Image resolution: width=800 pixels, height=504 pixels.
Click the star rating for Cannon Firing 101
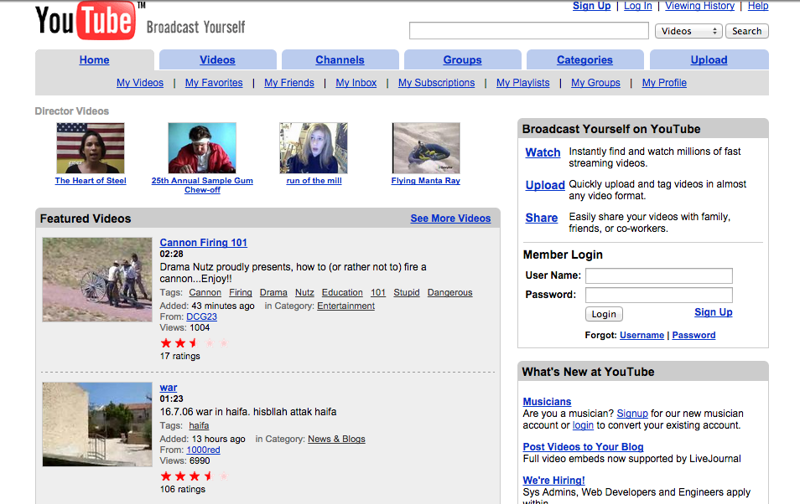(194, 343)
